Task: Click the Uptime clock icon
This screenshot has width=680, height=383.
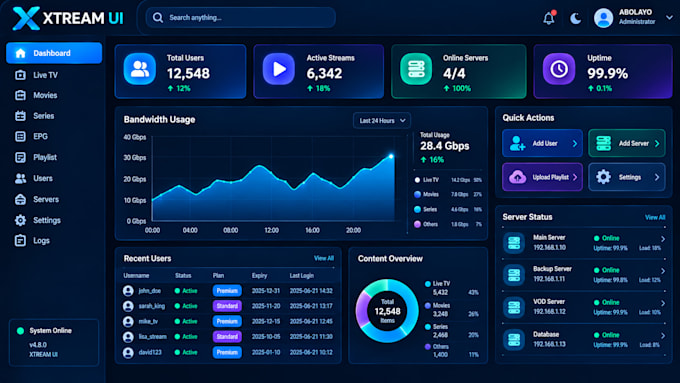Action: pyautogui.click(x=559, y=69)
